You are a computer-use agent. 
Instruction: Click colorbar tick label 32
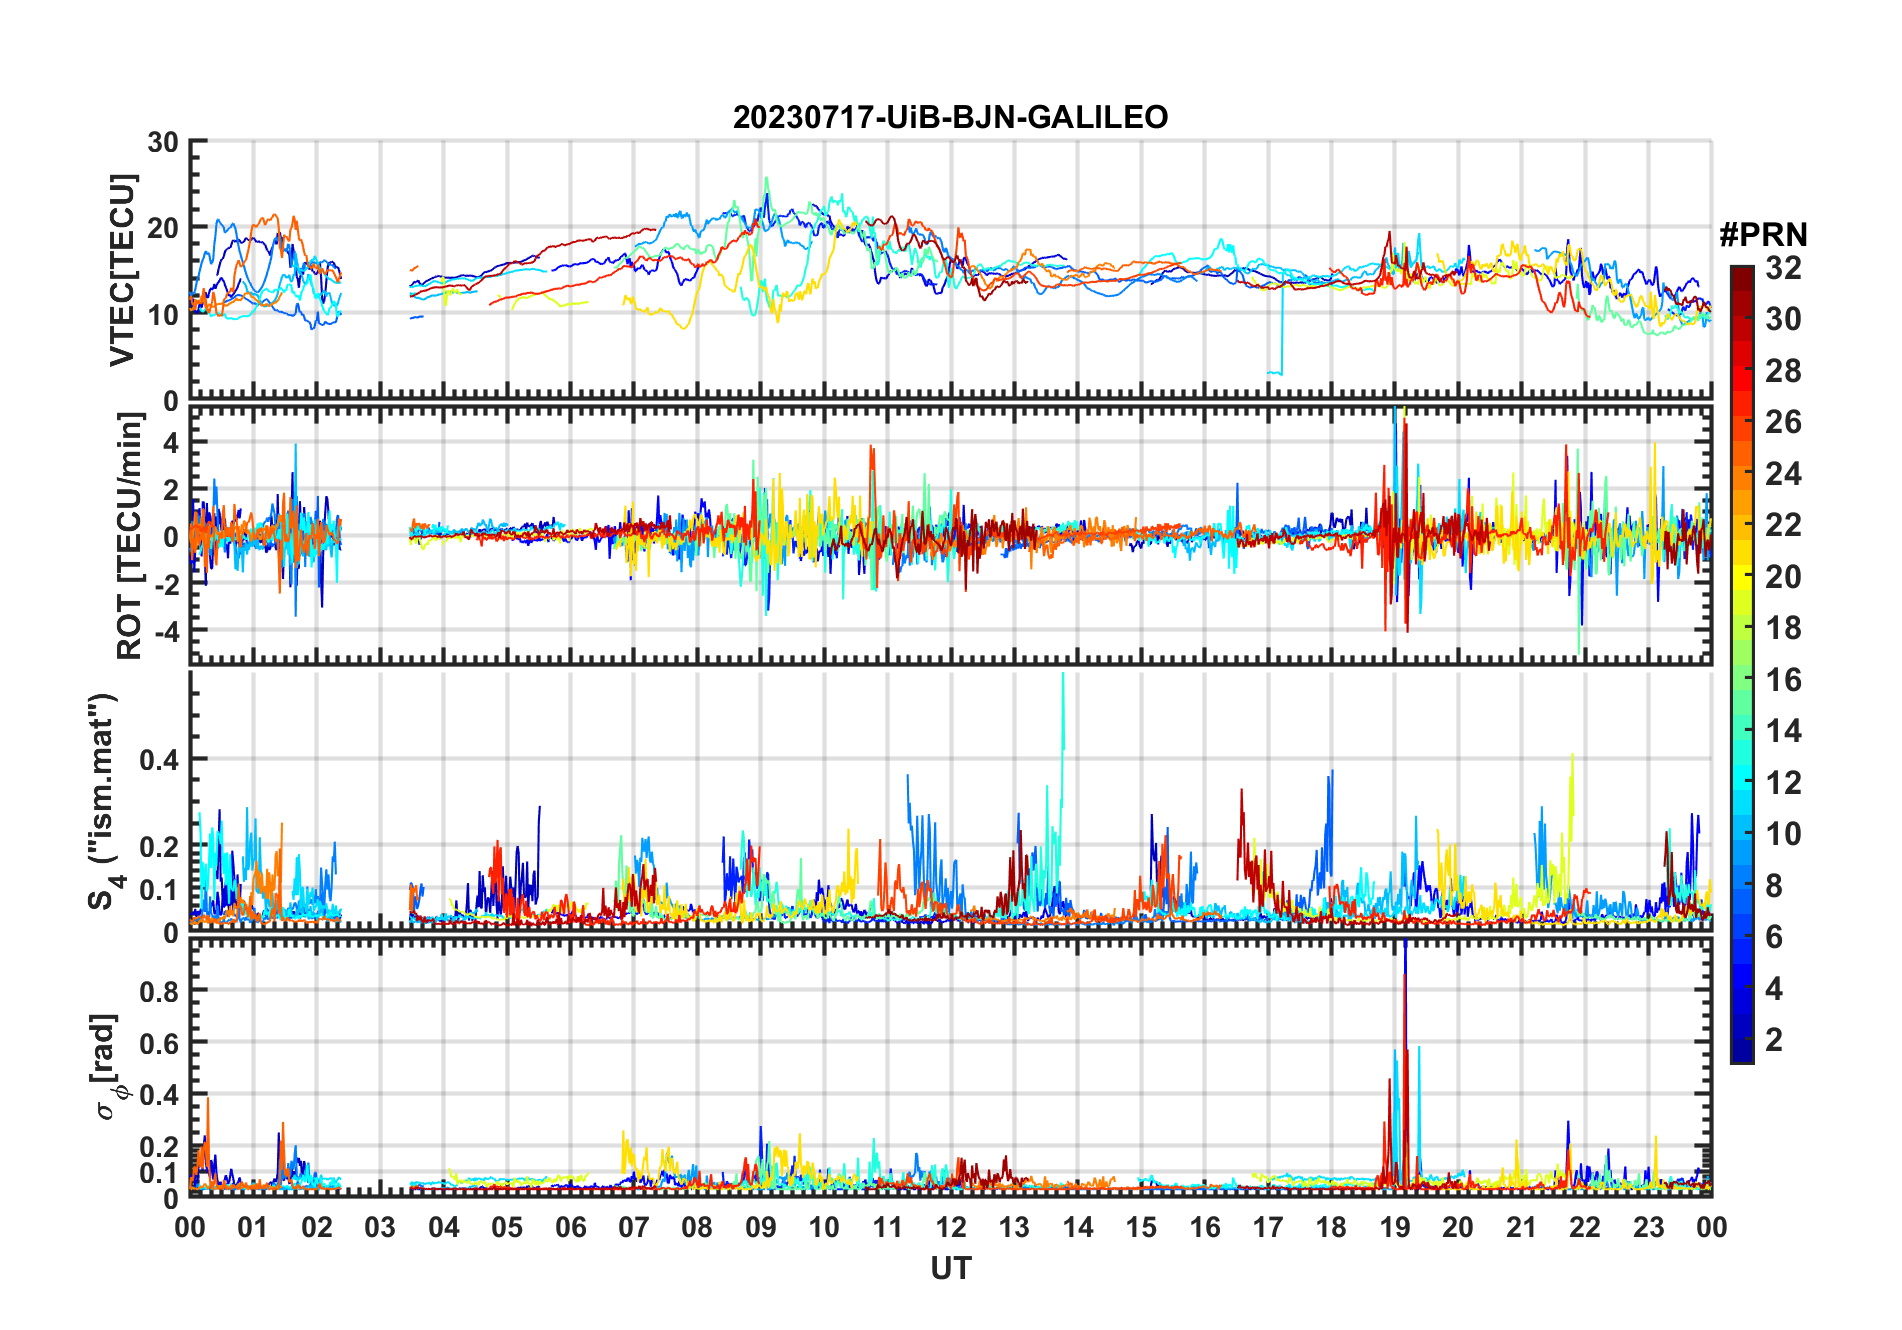click(1783, 268)
